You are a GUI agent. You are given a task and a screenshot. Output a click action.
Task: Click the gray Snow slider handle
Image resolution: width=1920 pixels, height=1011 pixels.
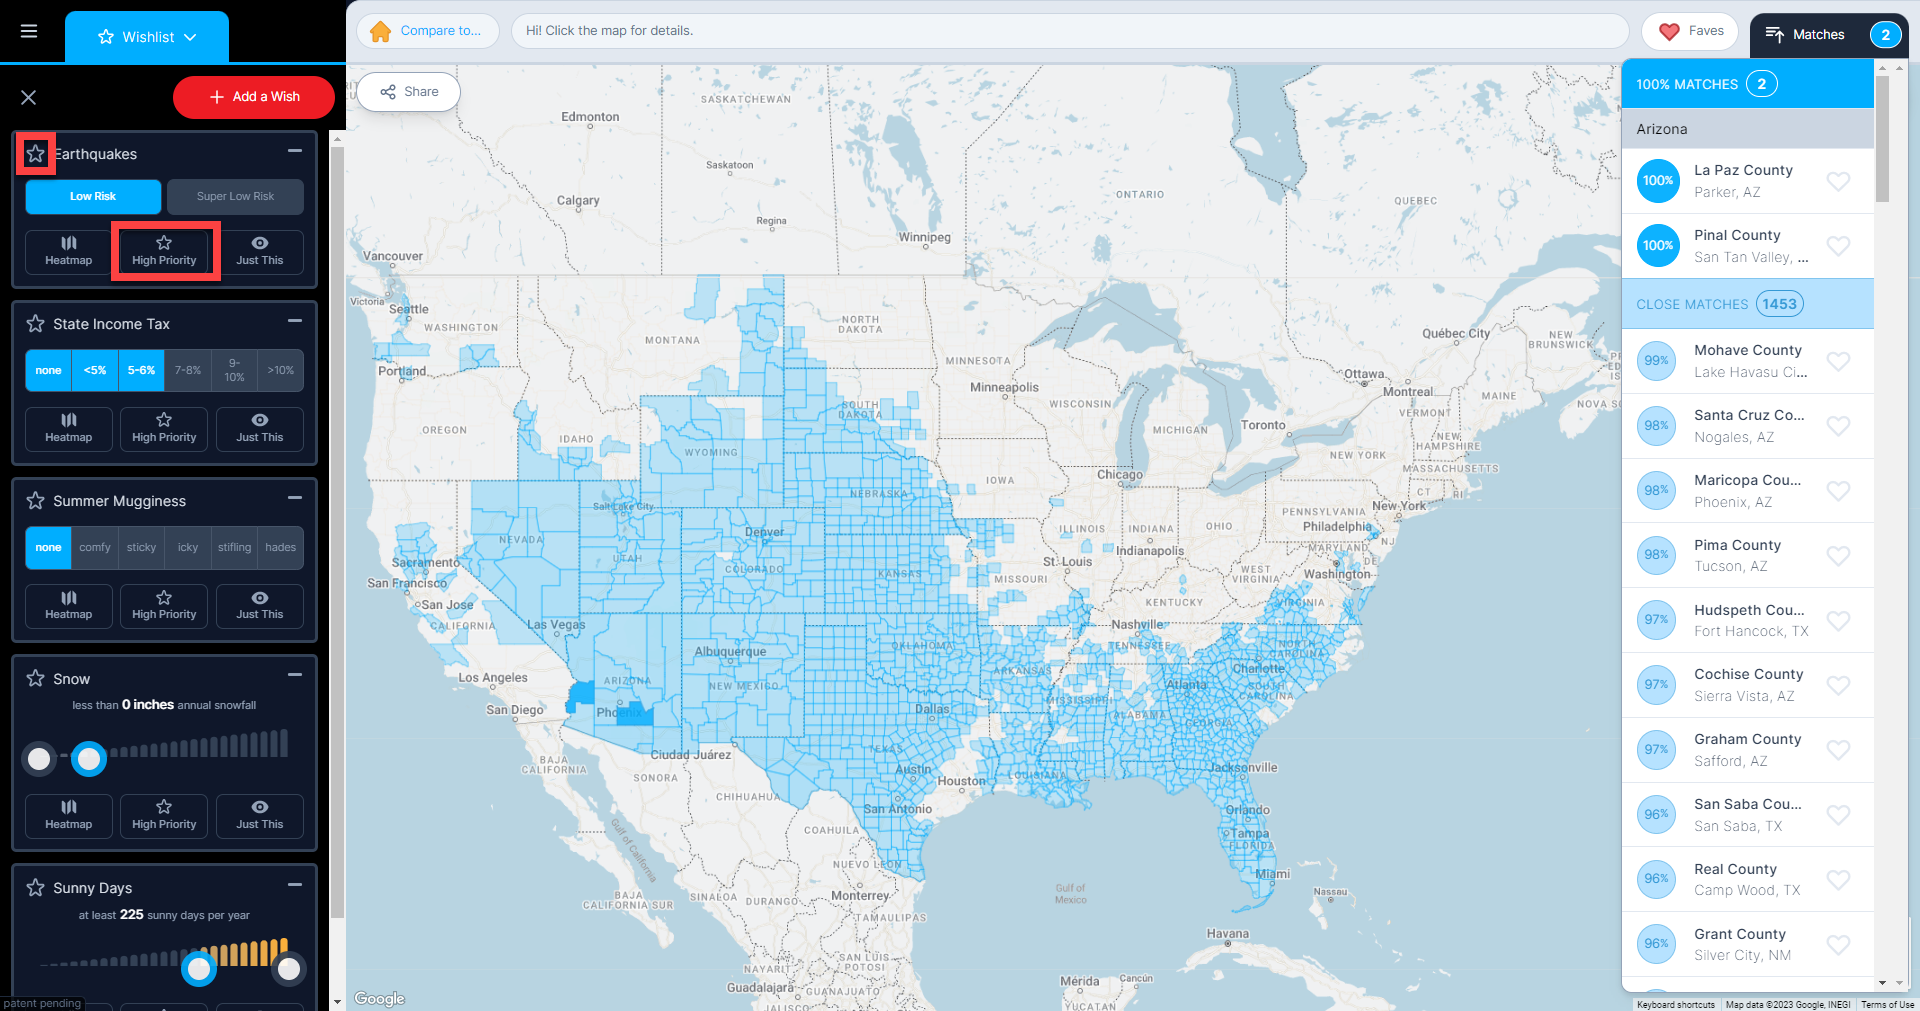pos(39,760)
